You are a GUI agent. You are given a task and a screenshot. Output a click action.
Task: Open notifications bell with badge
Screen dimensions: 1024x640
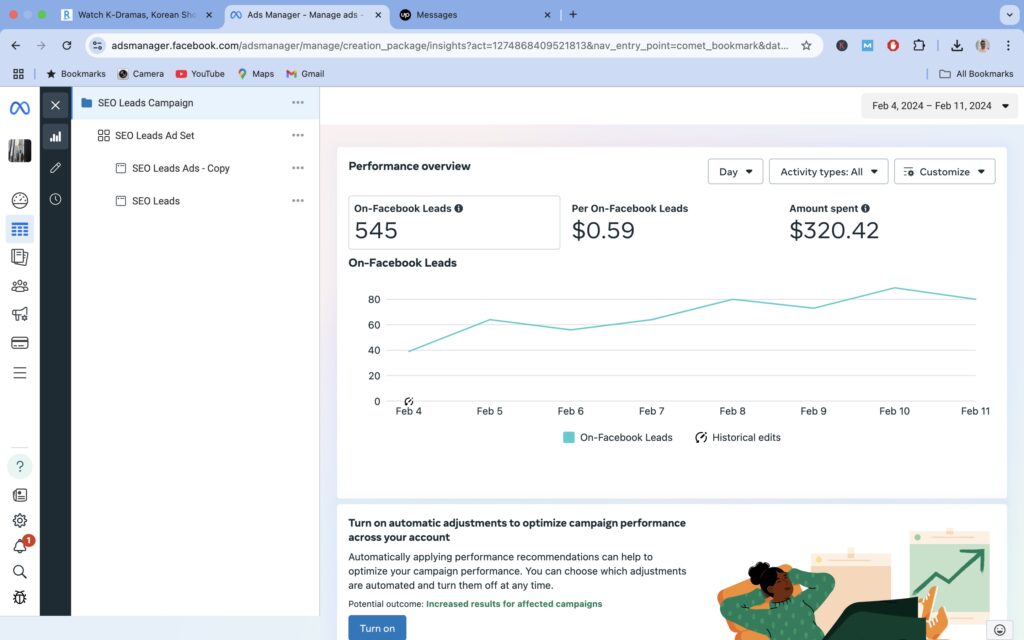pyautogui.click(x=21, y=545)
